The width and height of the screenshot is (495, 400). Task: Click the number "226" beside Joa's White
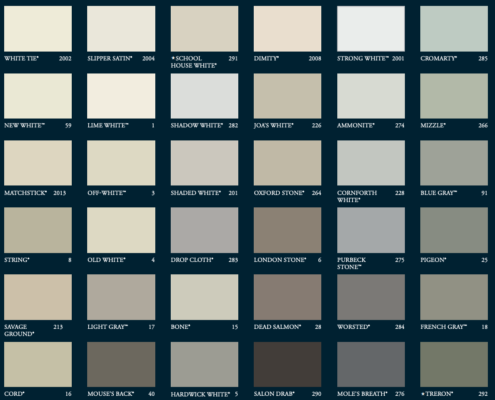tap(316, 126)
